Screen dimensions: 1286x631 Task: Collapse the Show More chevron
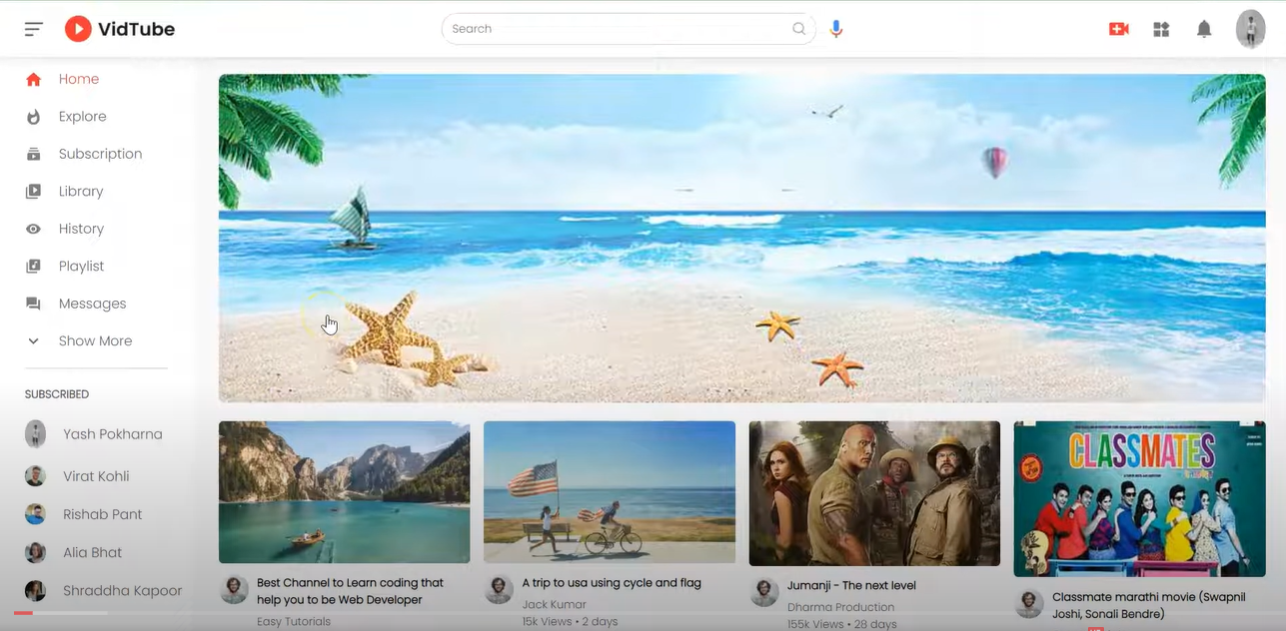tap(35, 340)
